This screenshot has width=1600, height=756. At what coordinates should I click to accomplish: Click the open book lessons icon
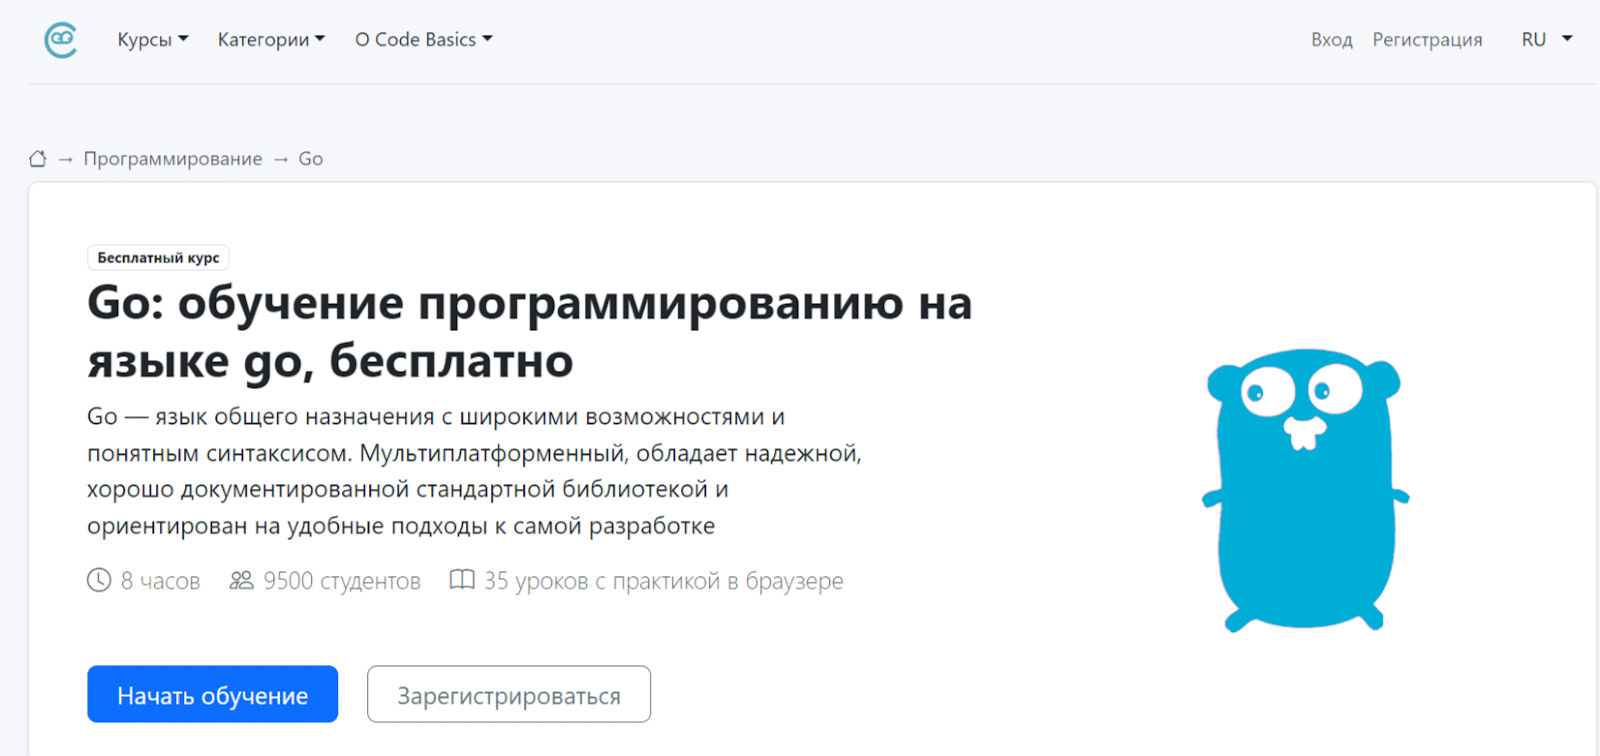point(462,580)
